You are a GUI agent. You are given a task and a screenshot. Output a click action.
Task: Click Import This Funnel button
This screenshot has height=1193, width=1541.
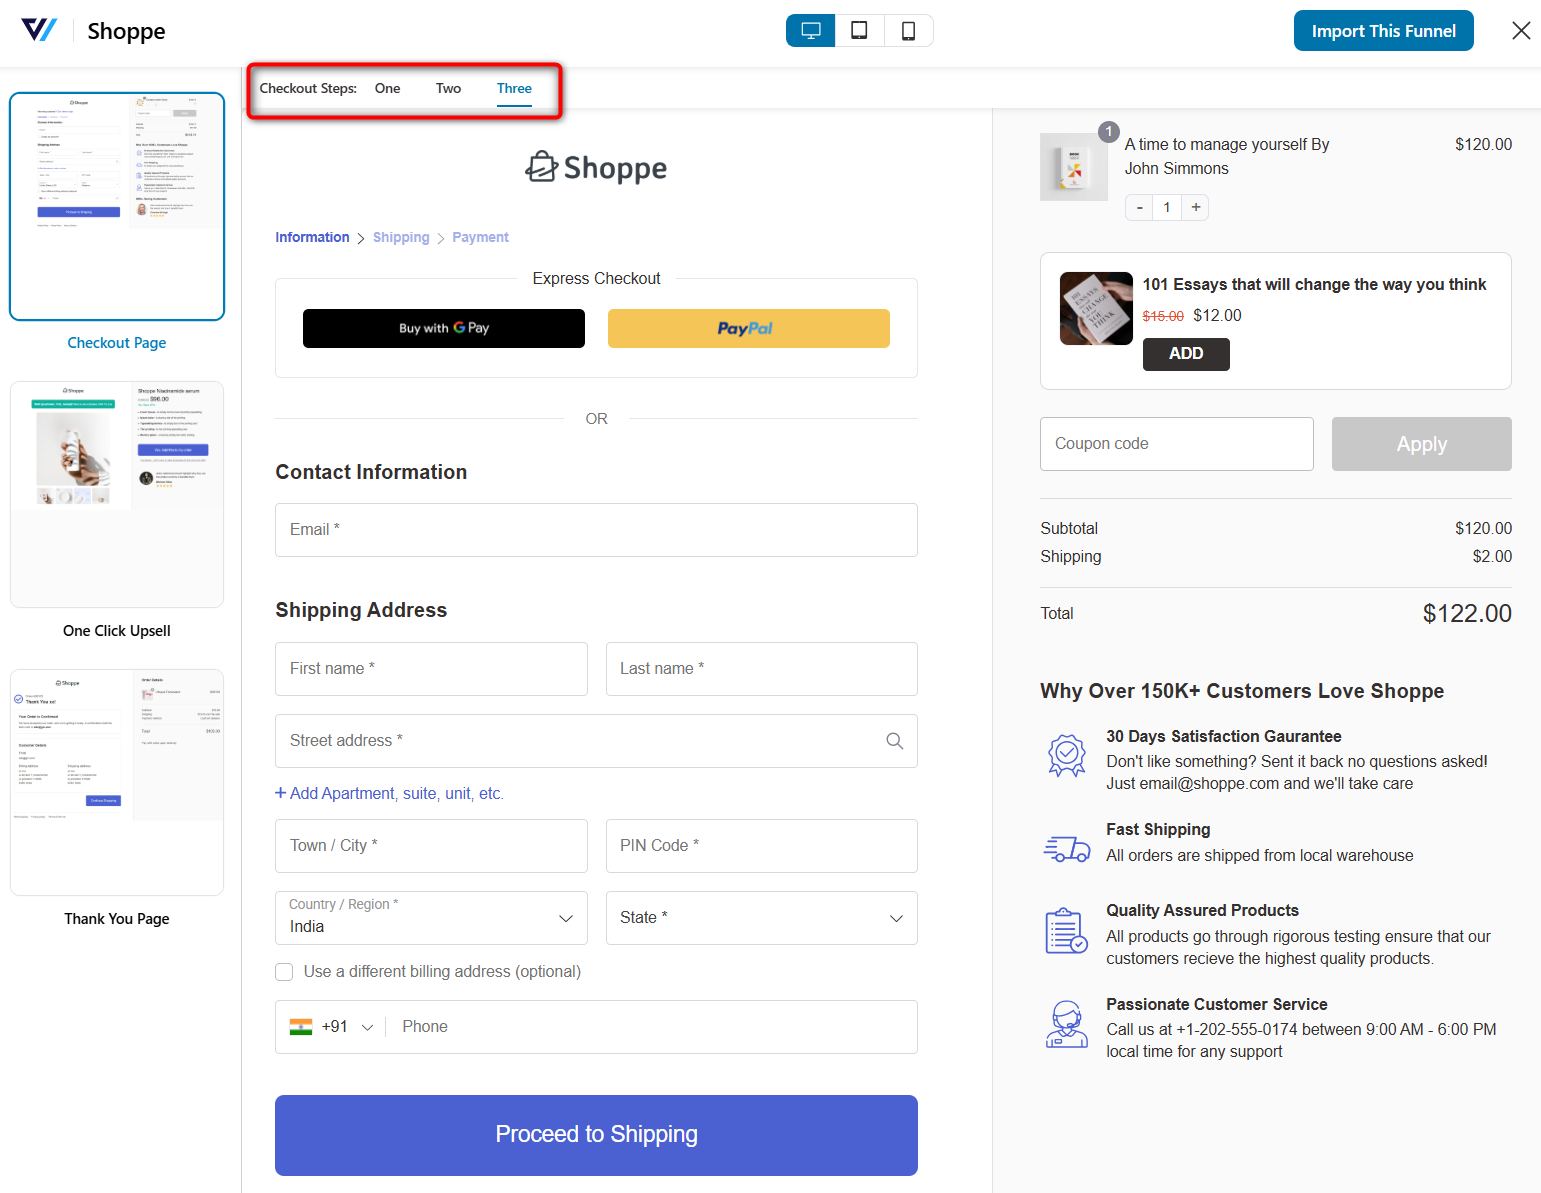click(x=1383, y=31)
